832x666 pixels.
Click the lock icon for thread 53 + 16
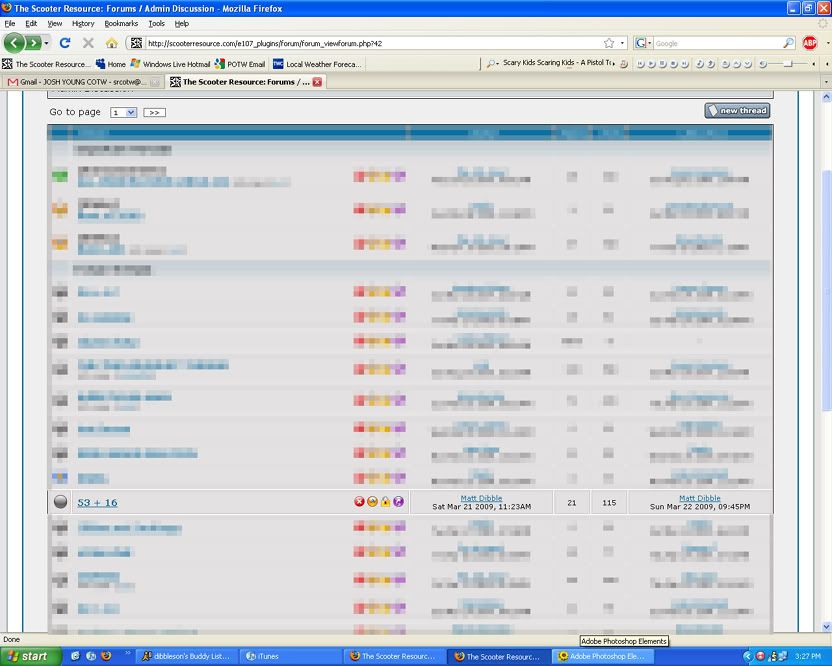click(x=385, y=502)
